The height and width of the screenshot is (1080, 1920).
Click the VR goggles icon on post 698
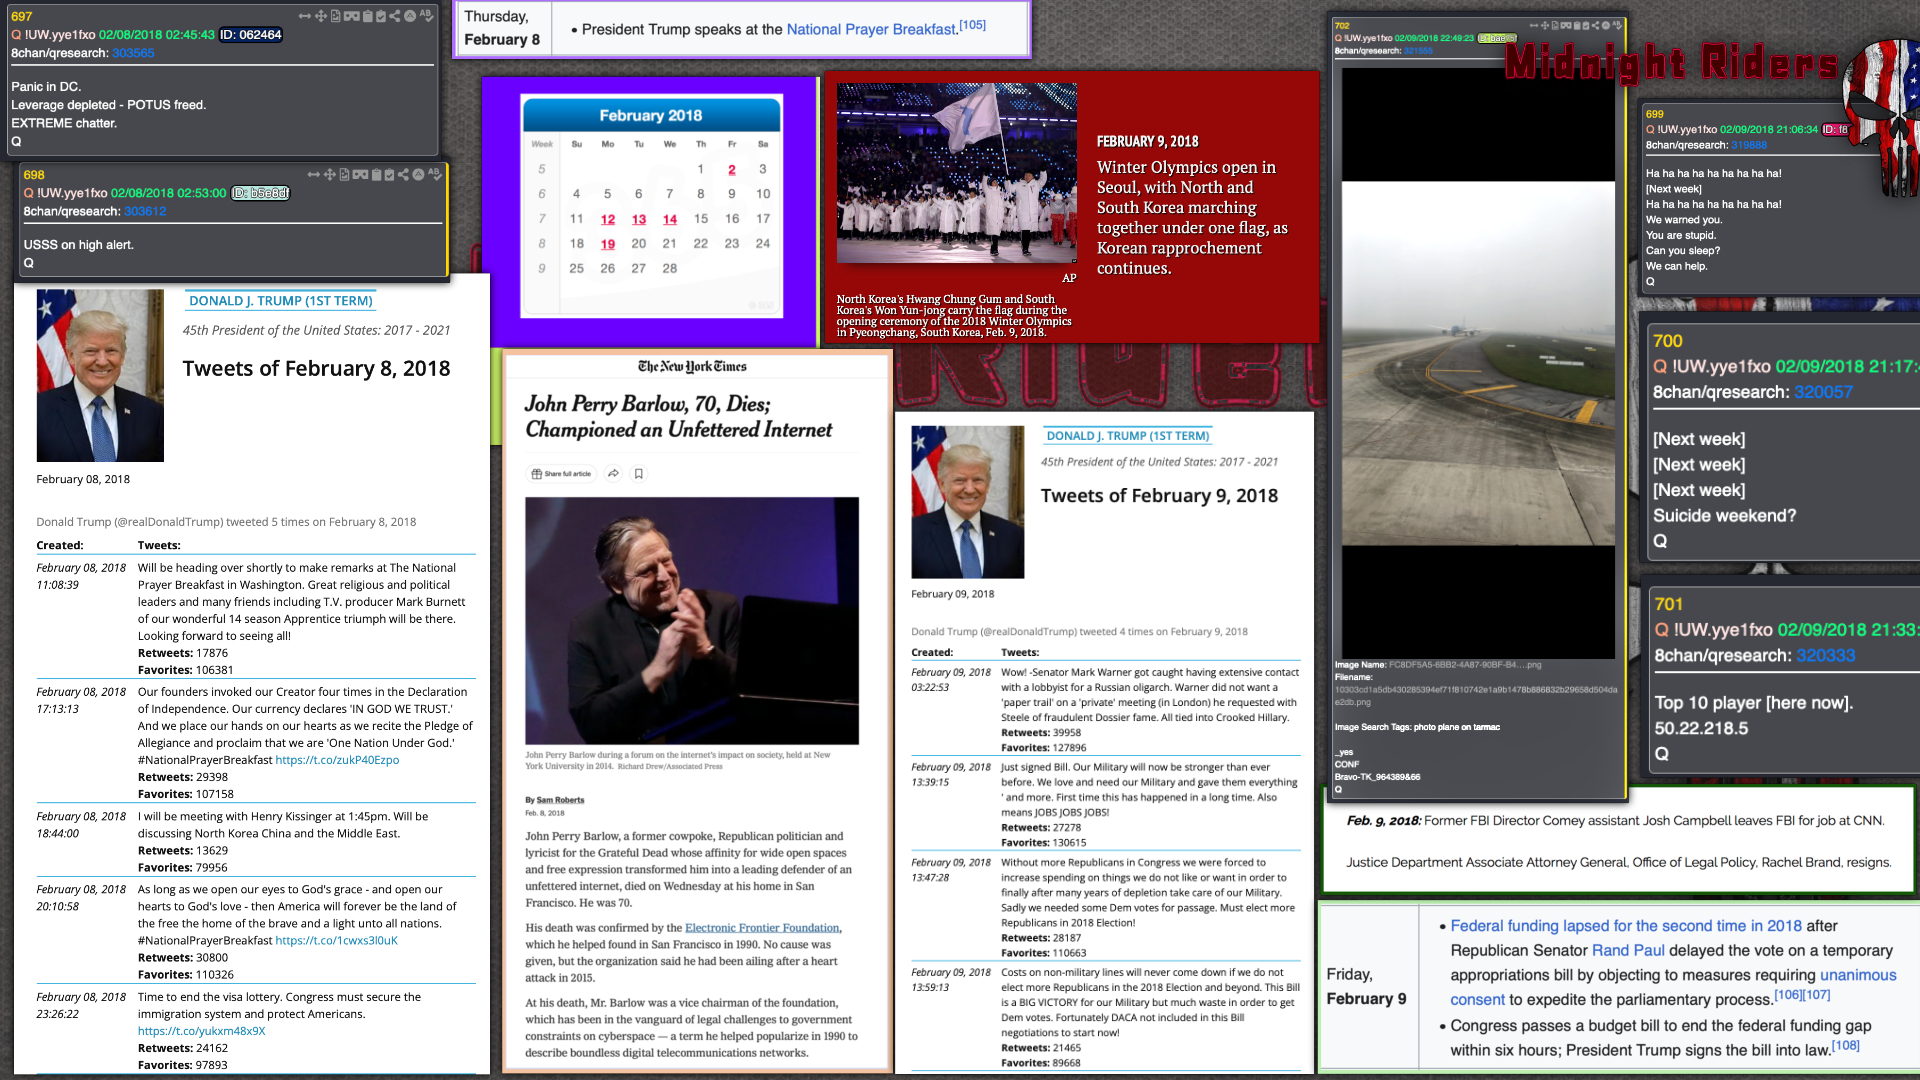(x=361, y=174)
